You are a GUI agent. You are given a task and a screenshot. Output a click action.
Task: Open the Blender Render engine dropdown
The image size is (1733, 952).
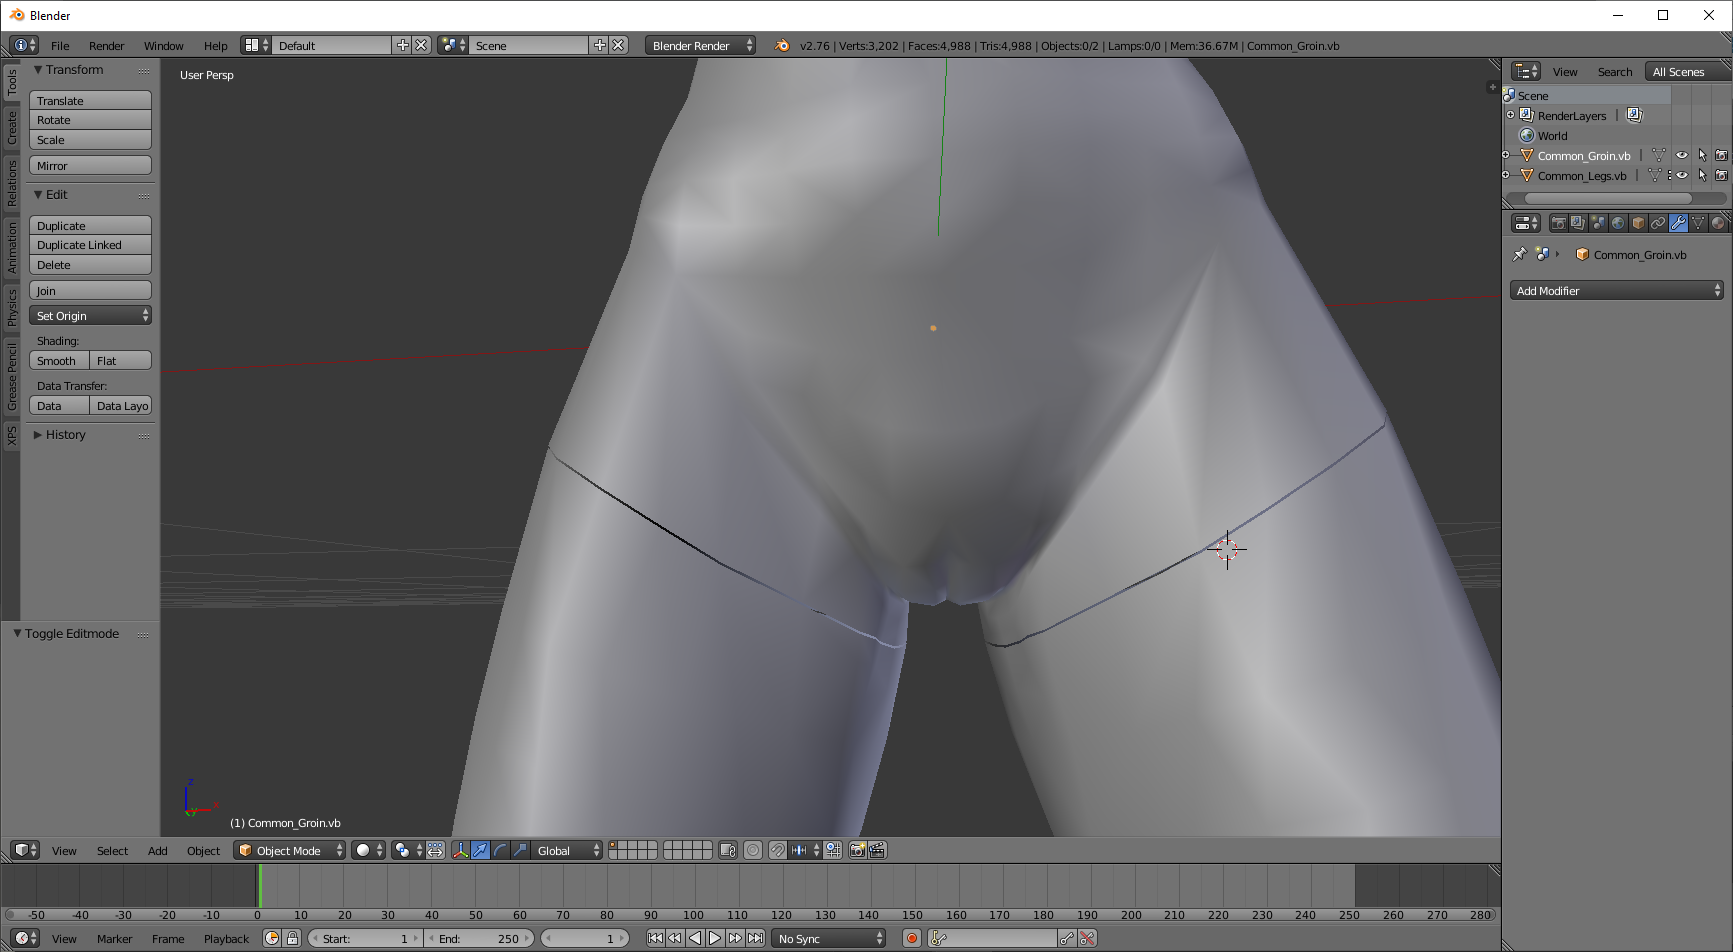(700, 45)
